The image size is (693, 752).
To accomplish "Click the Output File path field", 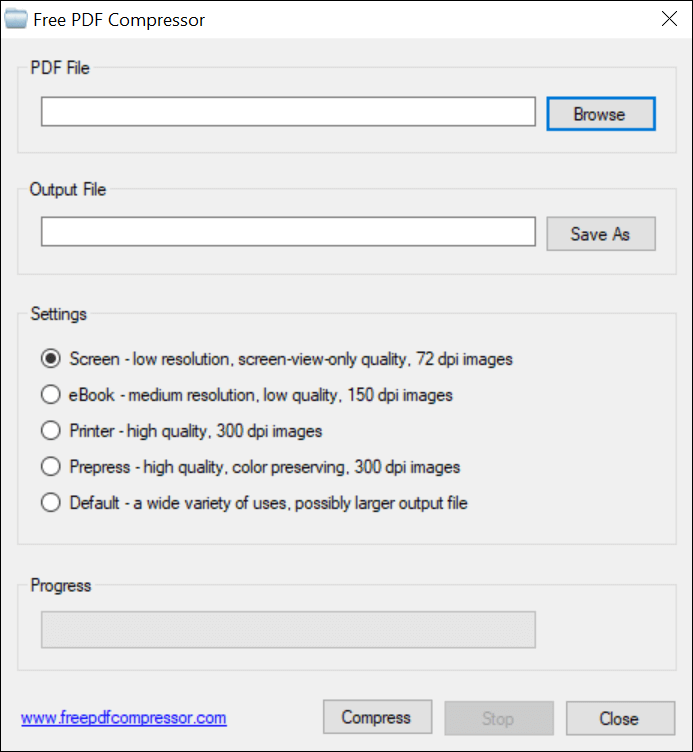I will click(x=288, y=232).
